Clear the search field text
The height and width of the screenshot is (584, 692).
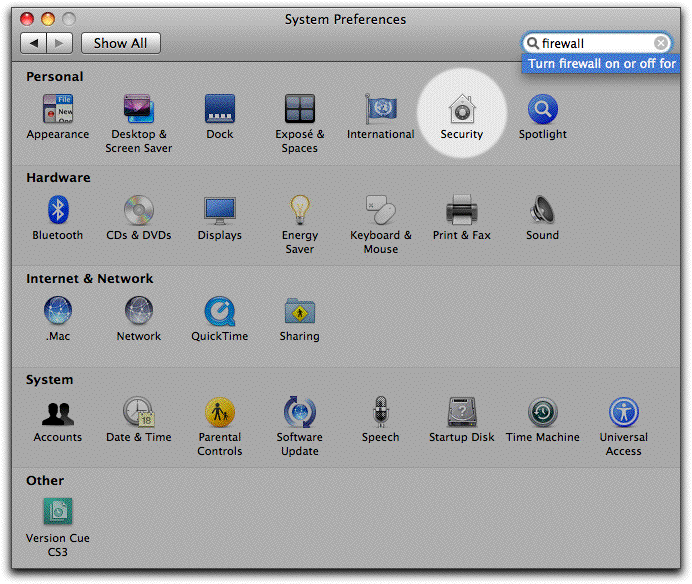[x=661, y=43]
